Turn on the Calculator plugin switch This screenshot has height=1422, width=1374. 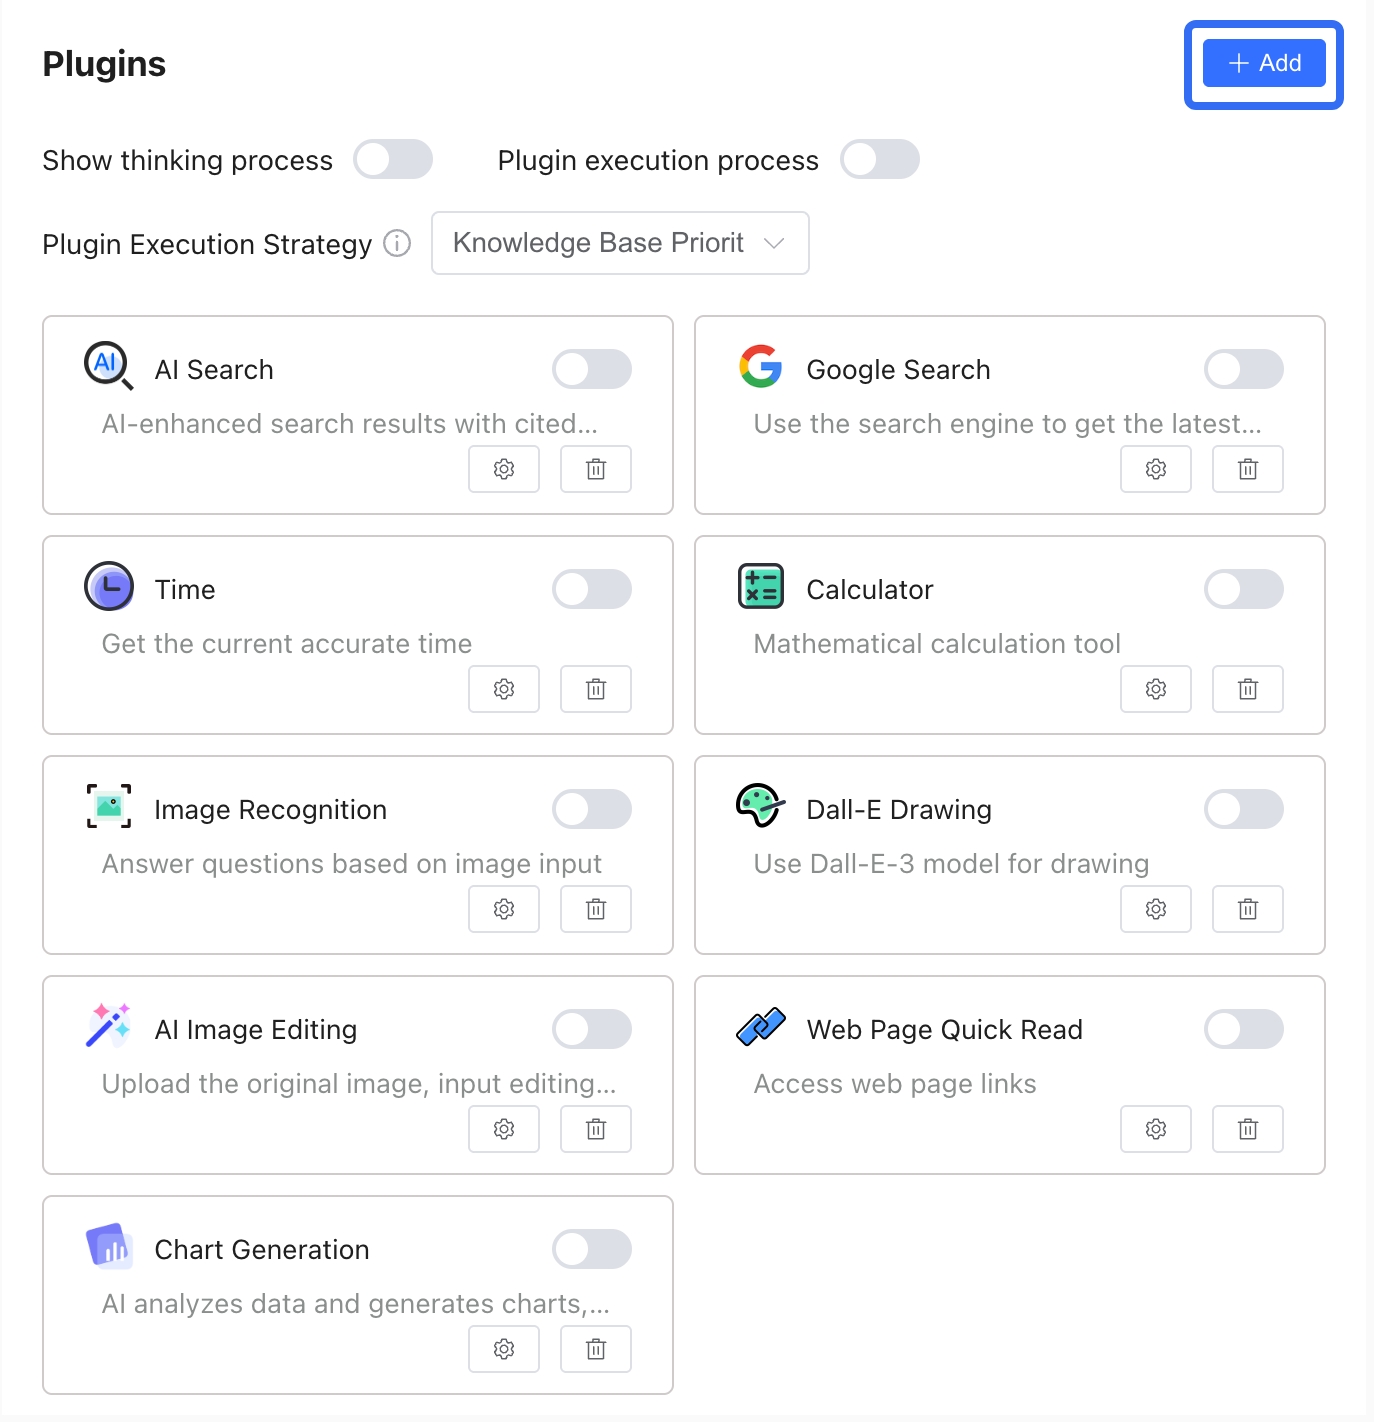[1244, 589]
